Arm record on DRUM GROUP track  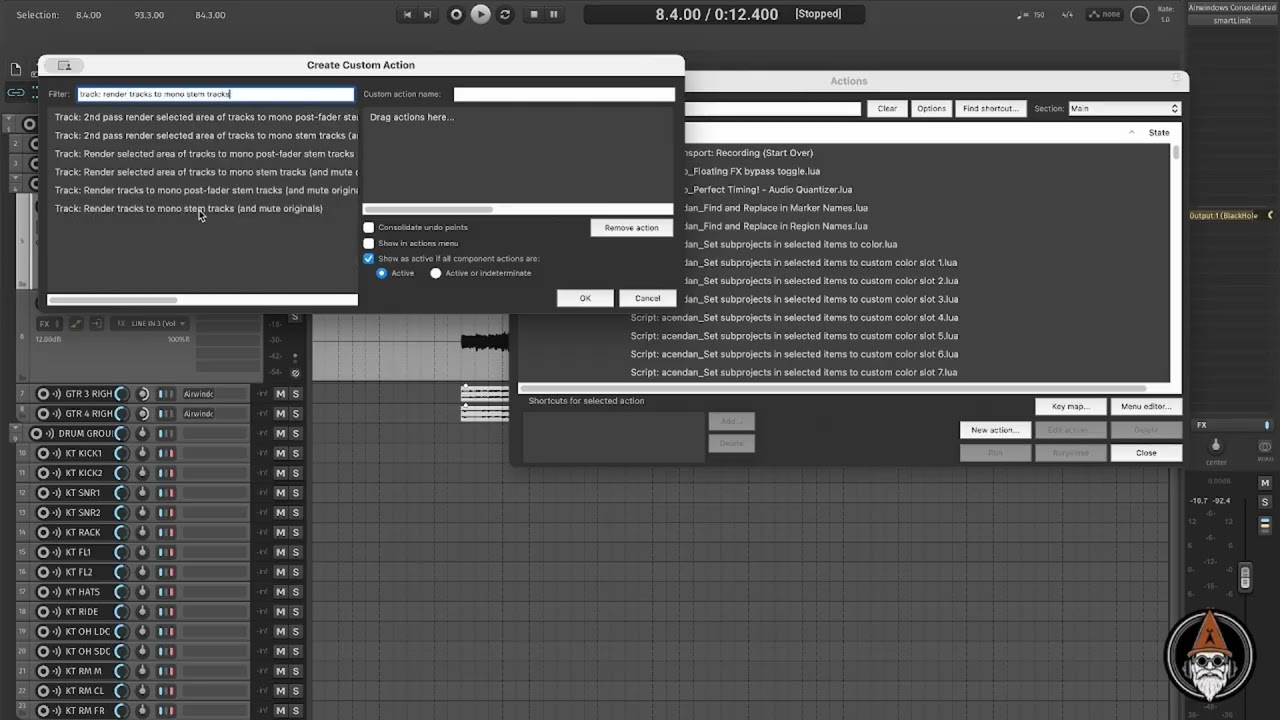coord(36,433)
